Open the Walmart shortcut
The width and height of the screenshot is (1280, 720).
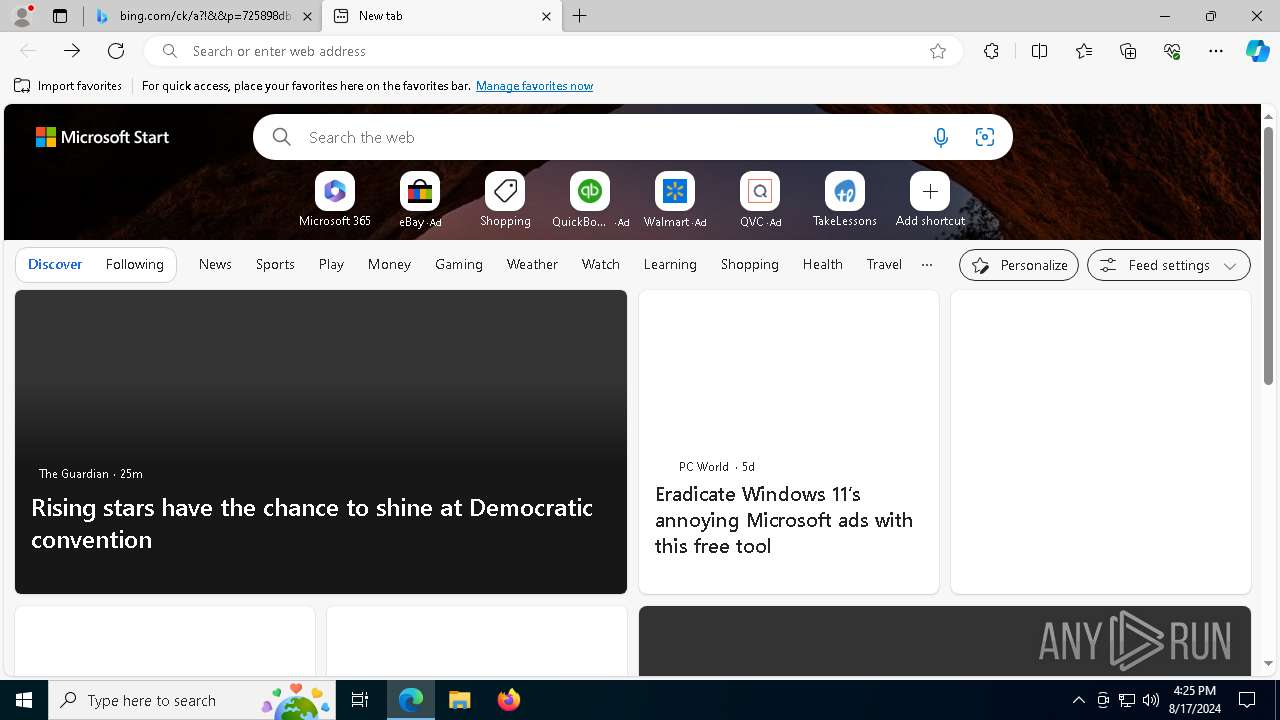(675, 200)
